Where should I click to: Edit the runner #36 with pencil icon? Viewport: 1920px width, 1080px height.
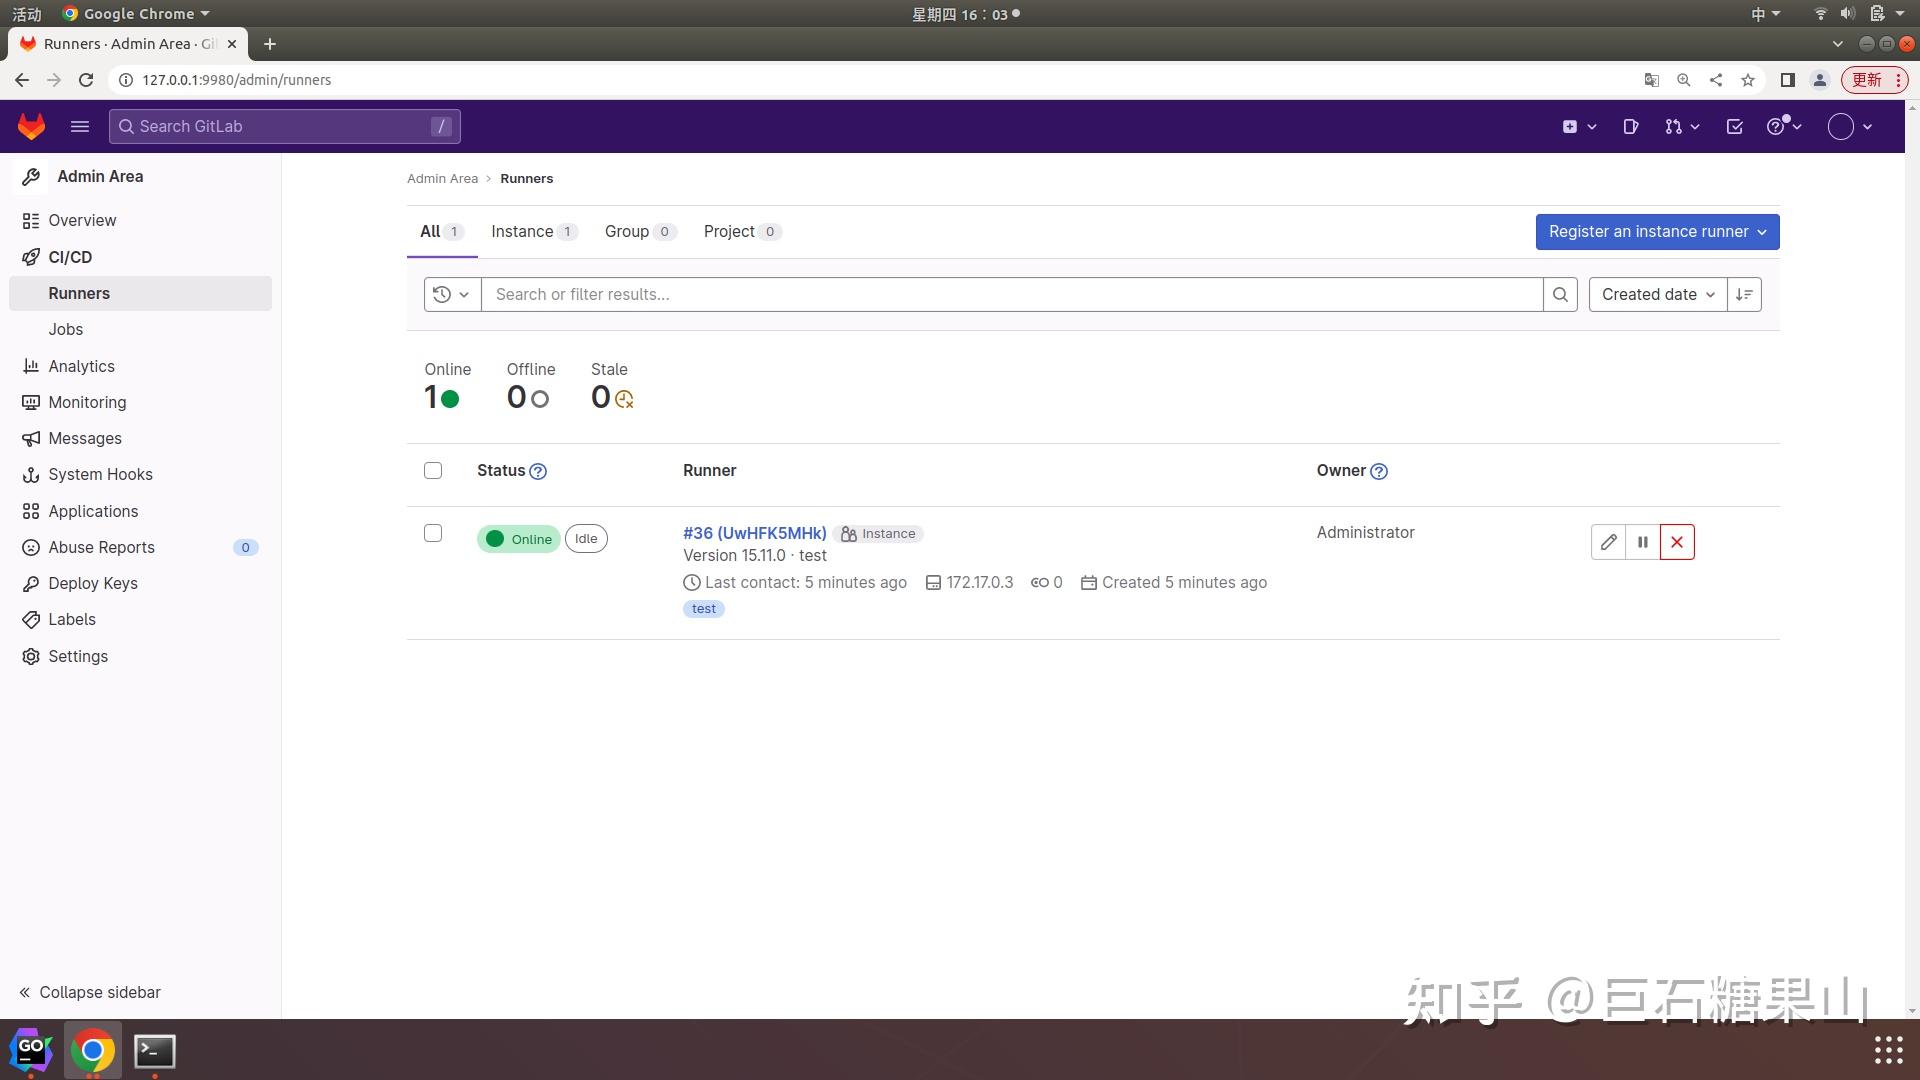click(1608, 541)
